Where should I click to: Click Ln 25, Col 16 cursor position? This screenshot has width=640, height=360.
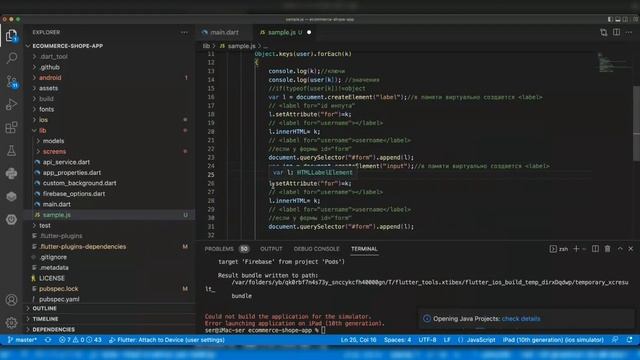point(358,340)
